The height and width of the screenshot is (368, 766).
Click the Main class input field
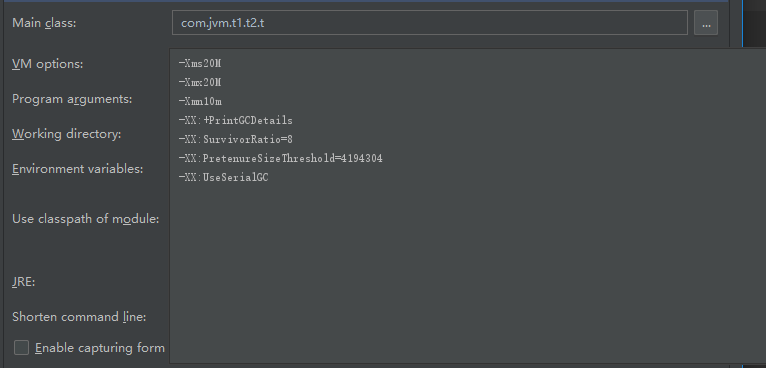429,22
